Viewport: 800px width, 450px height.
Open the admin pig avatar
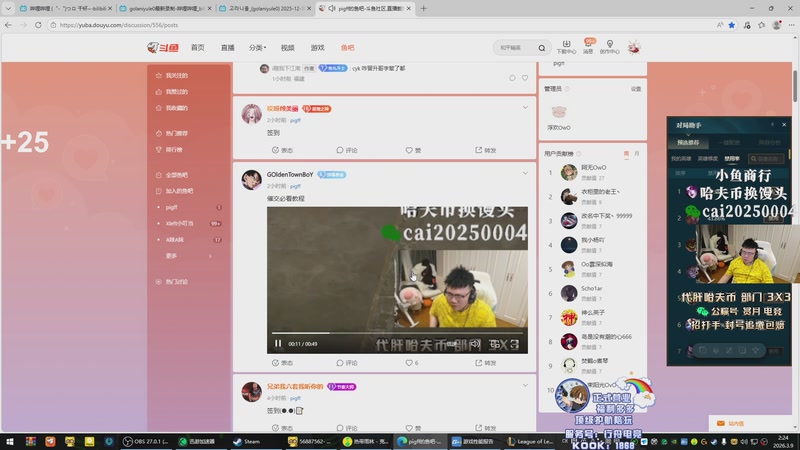[x=559, y=112]
